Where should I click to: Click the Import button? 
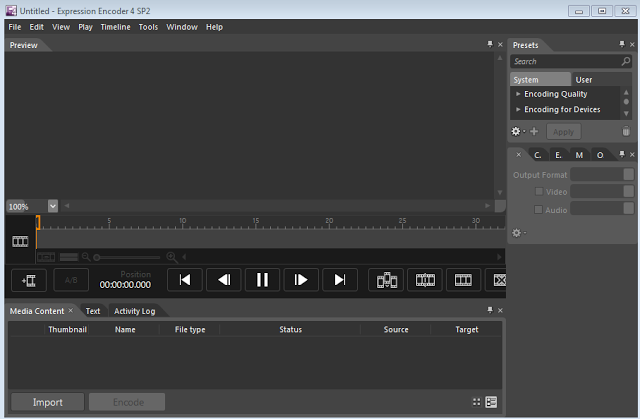(47, 402)
